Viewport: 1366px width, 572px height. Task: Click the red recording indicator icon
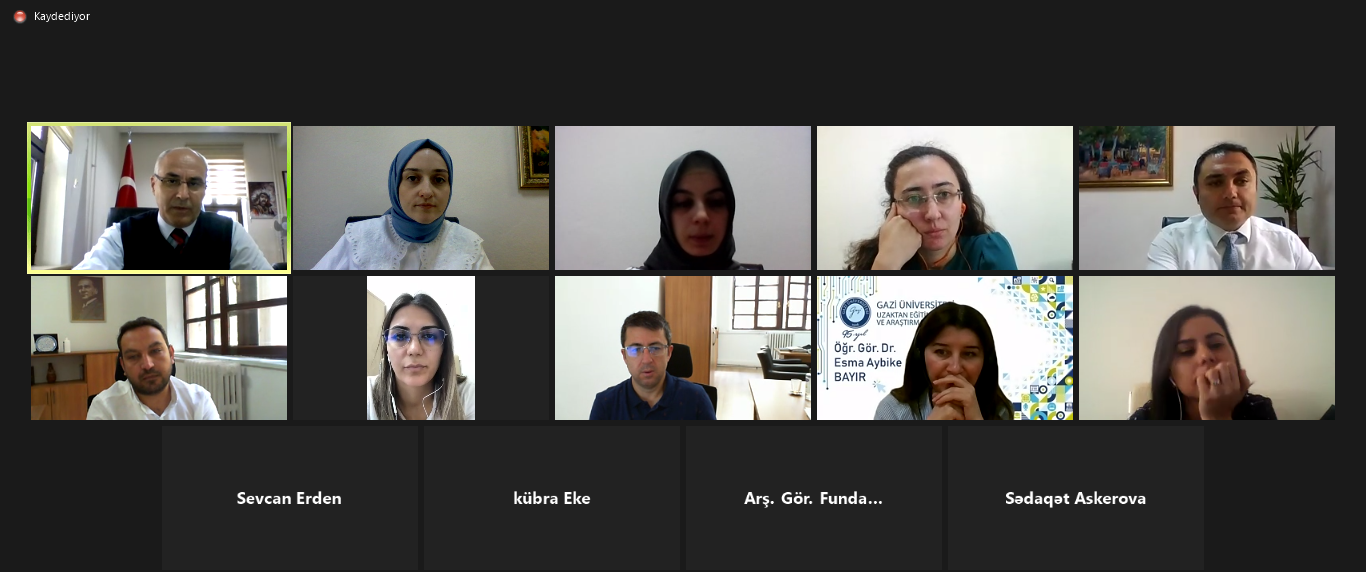[x=19, y=16]
